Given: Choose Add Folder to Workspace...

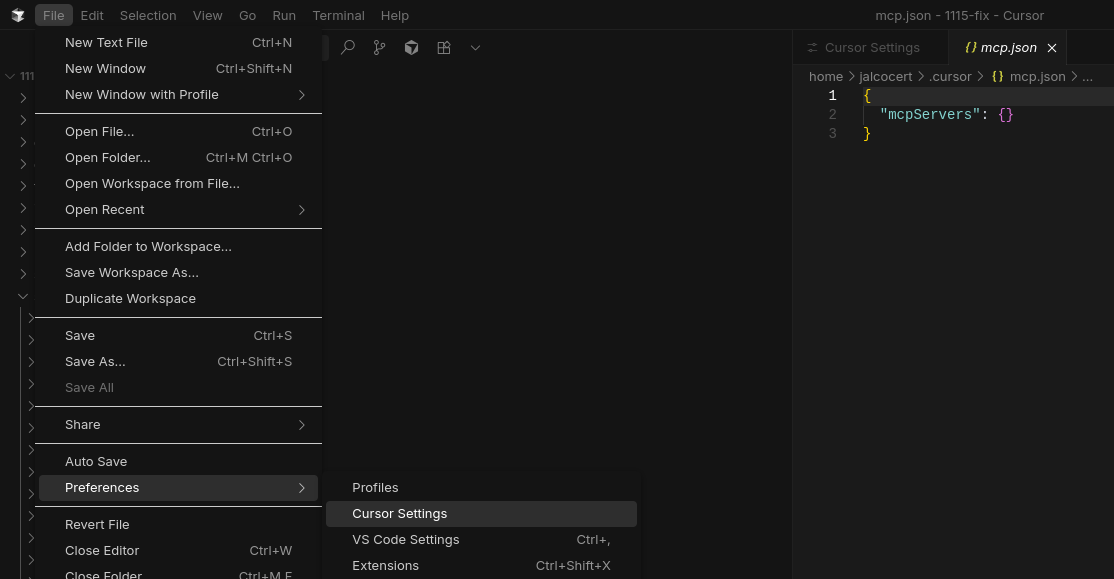Looking at the screenshot, I should [178, 247].
